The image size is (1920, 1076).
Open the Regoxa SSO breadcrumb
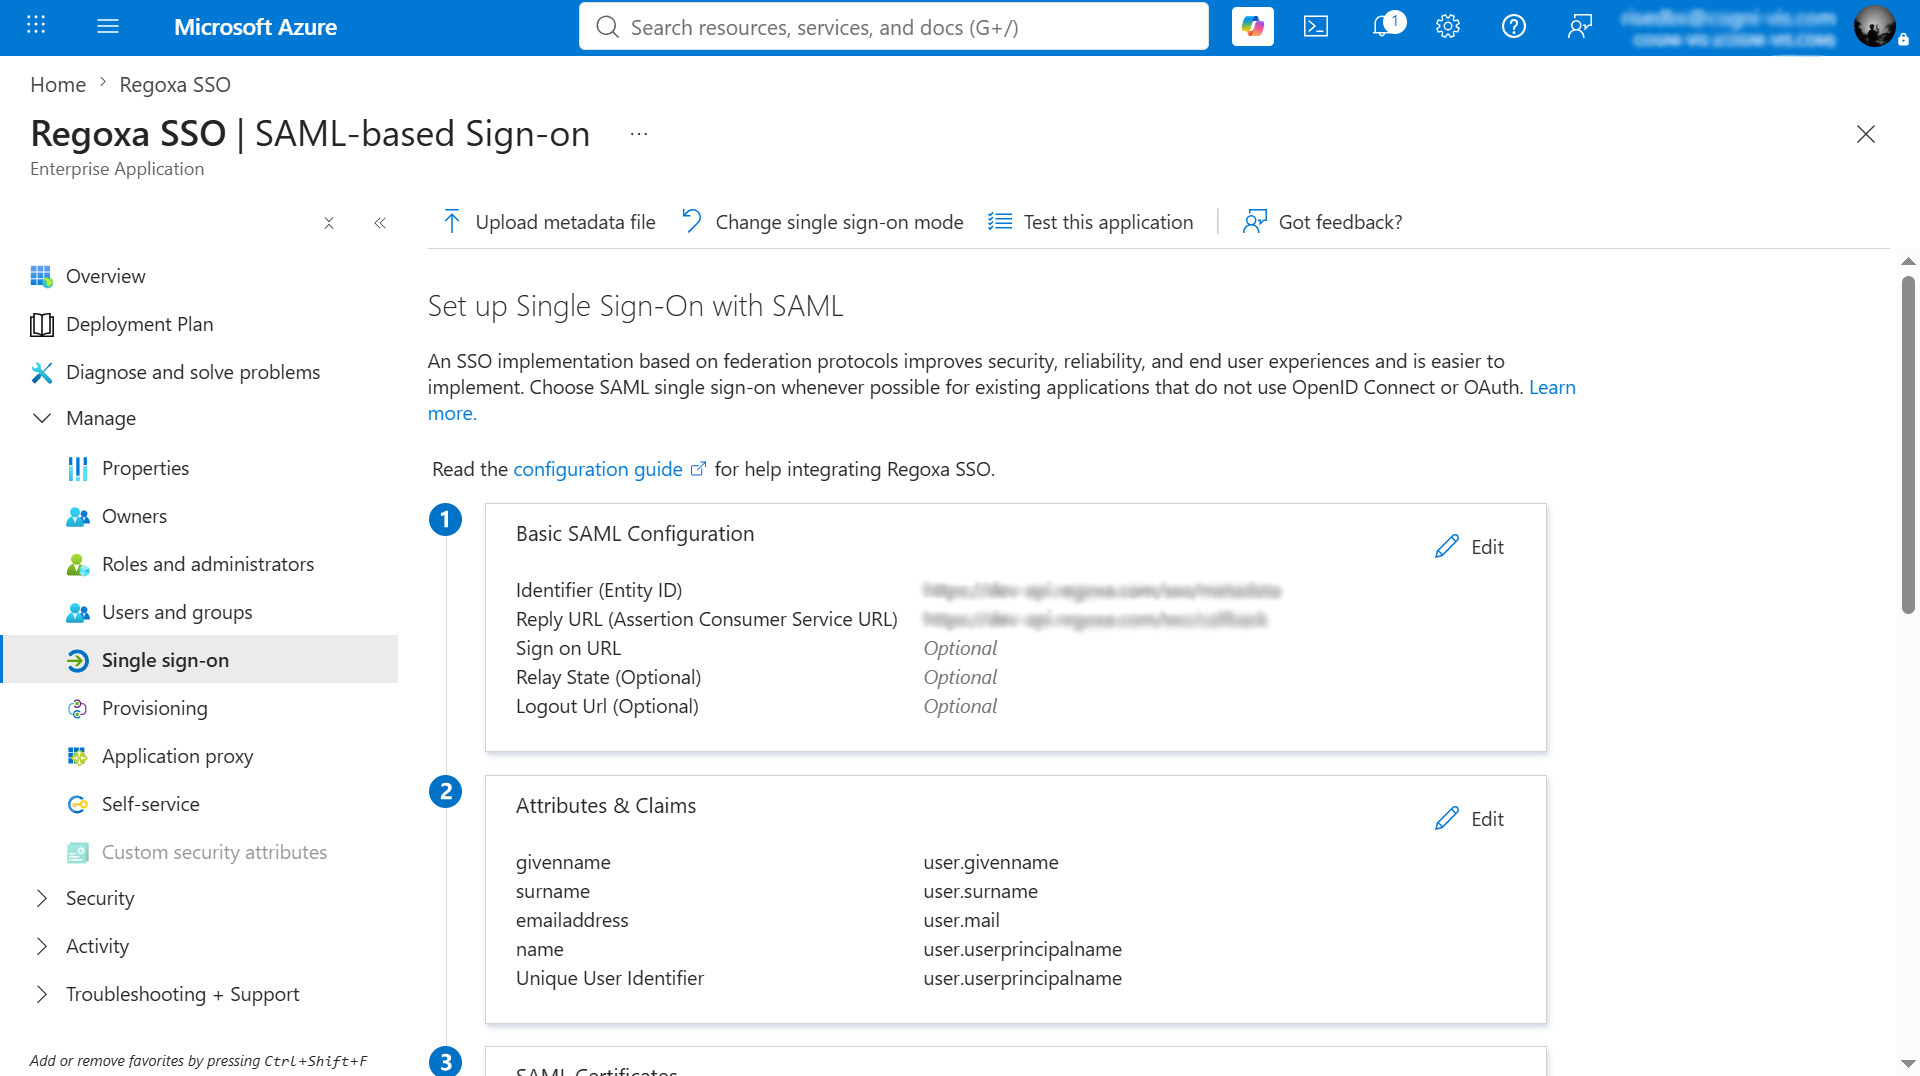[175, 85]
